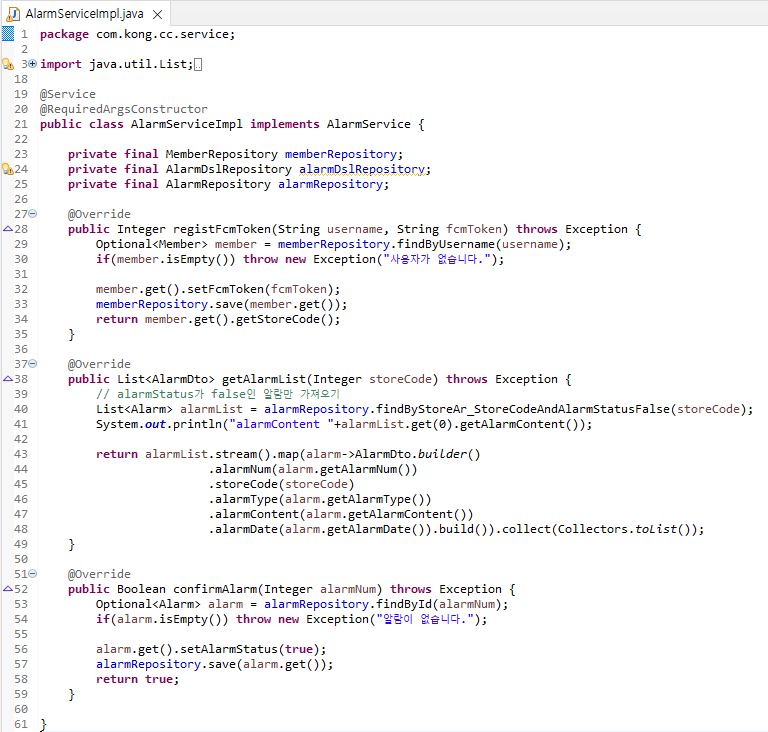Click the AlarmRepository type on line 25
Image resolution: width=768 pixels, height=732 pixels.
(218, 184)
